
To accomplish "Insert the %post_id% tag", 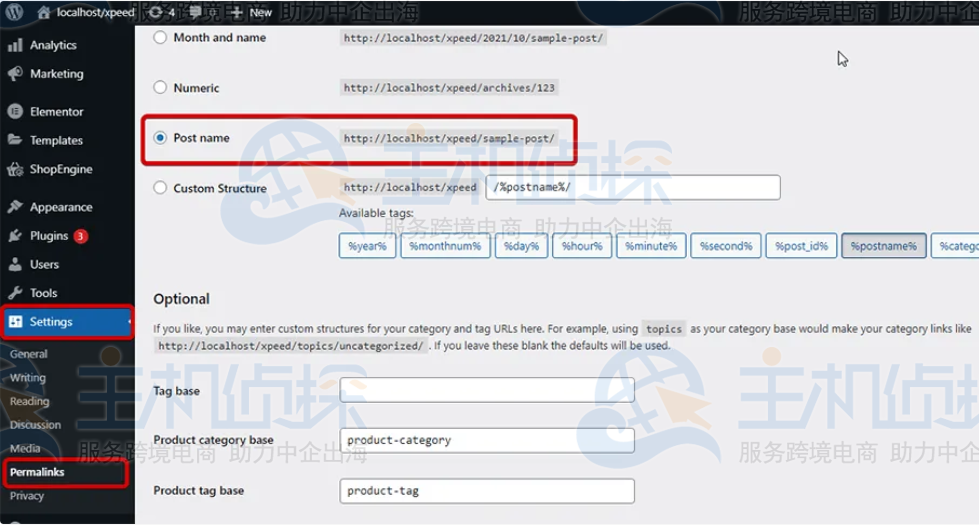I will (x=802, y=246).
